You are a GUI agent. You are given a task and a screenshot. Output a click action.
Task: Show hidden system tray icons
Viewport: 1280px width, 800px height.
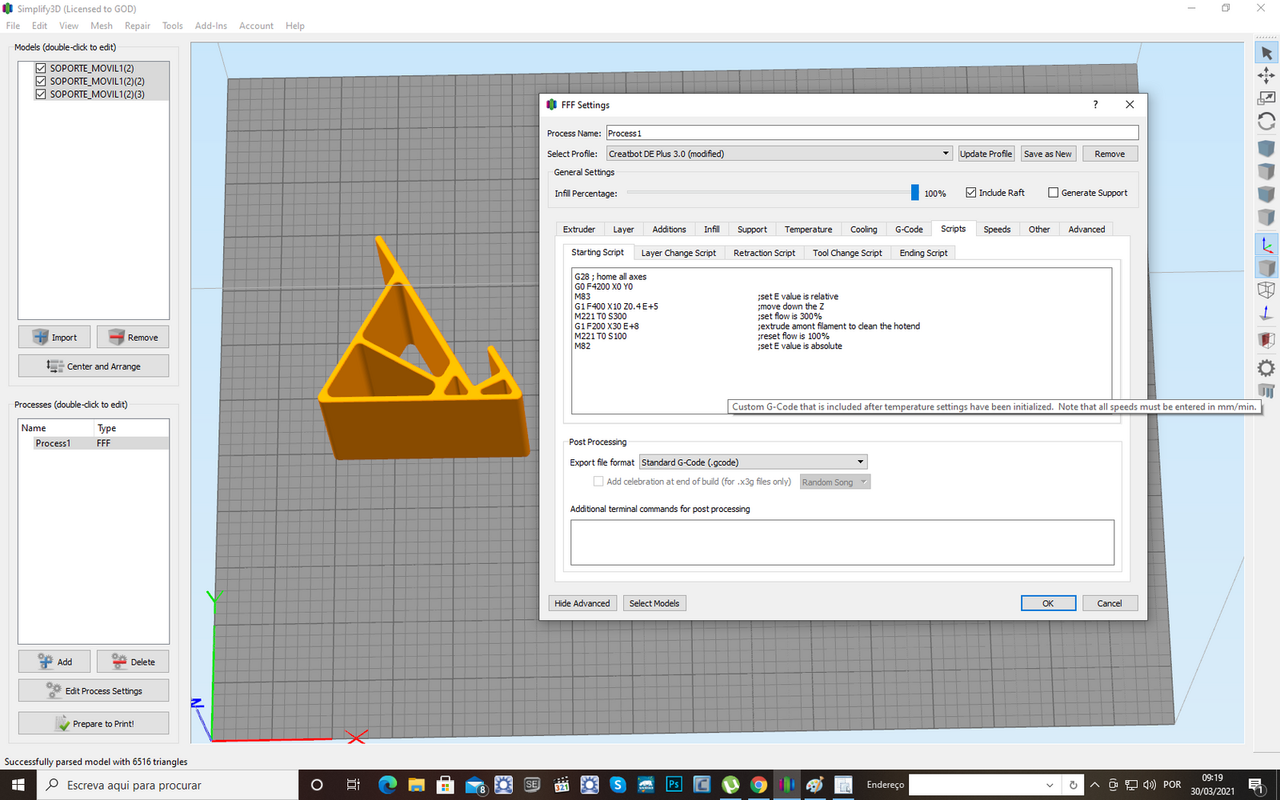pyautogui.click(x=1096, y=785)
